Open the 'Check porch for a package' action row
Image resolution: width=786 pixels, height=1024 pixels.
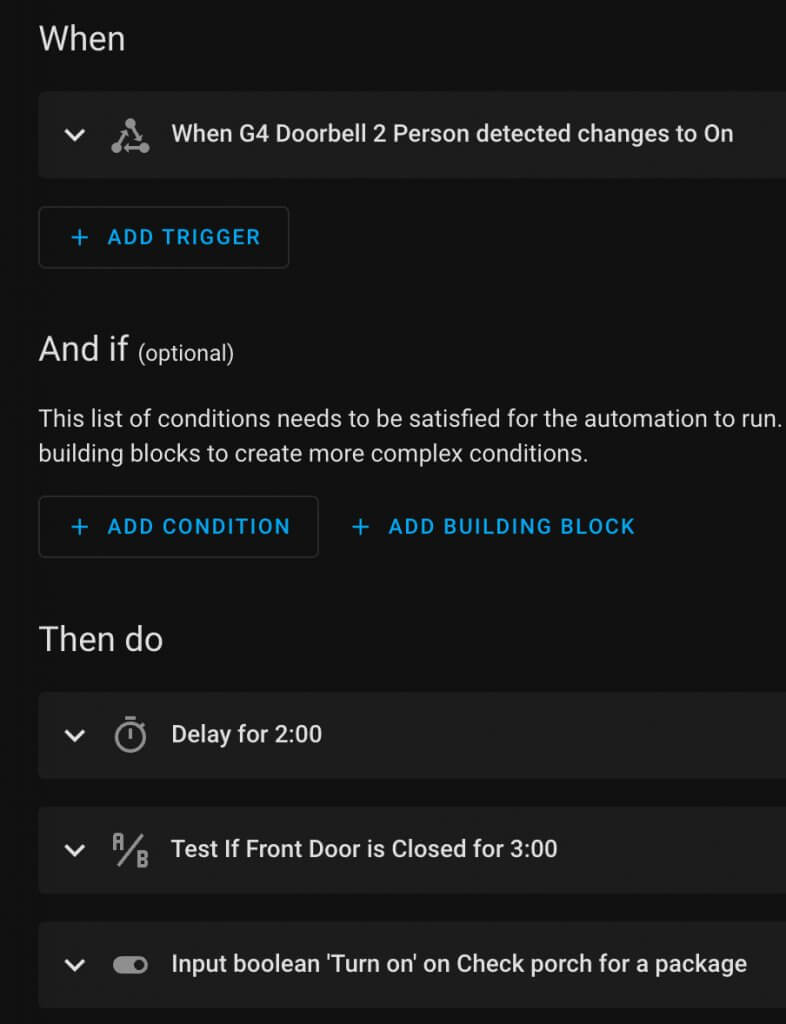click(x=459, y=964)
